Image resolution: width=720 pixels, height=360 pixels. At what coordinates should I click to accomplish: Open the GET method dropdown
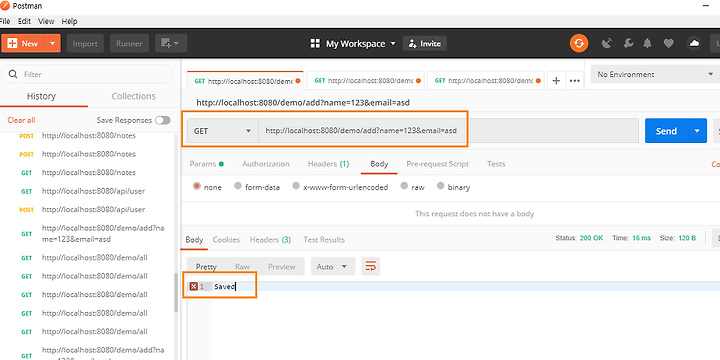click(x=223, y=131)
